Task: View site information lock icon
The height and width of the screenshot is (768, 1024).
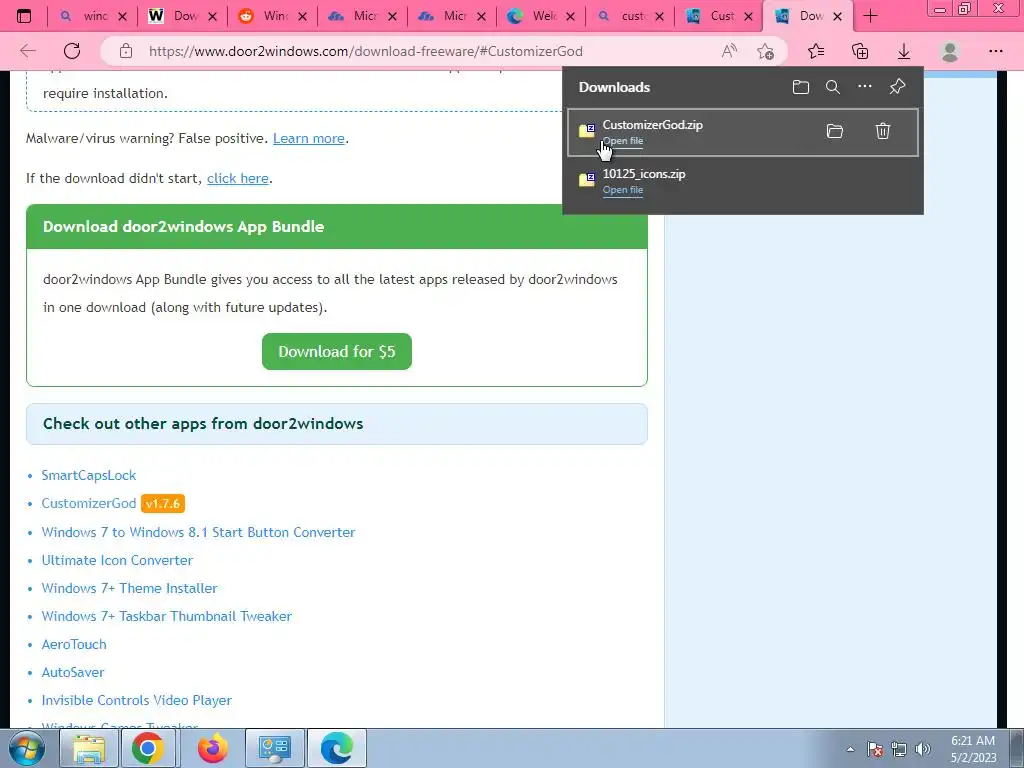Action: point(126,51)
